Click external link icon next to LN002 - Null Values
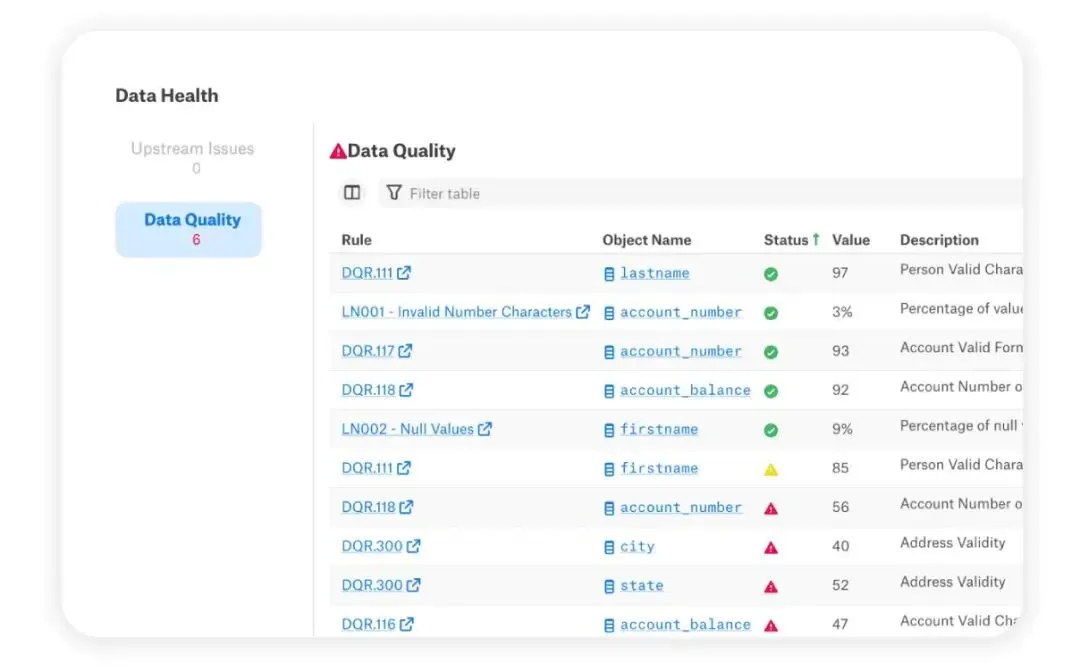The image size is (1080, 672). [485, 429]
